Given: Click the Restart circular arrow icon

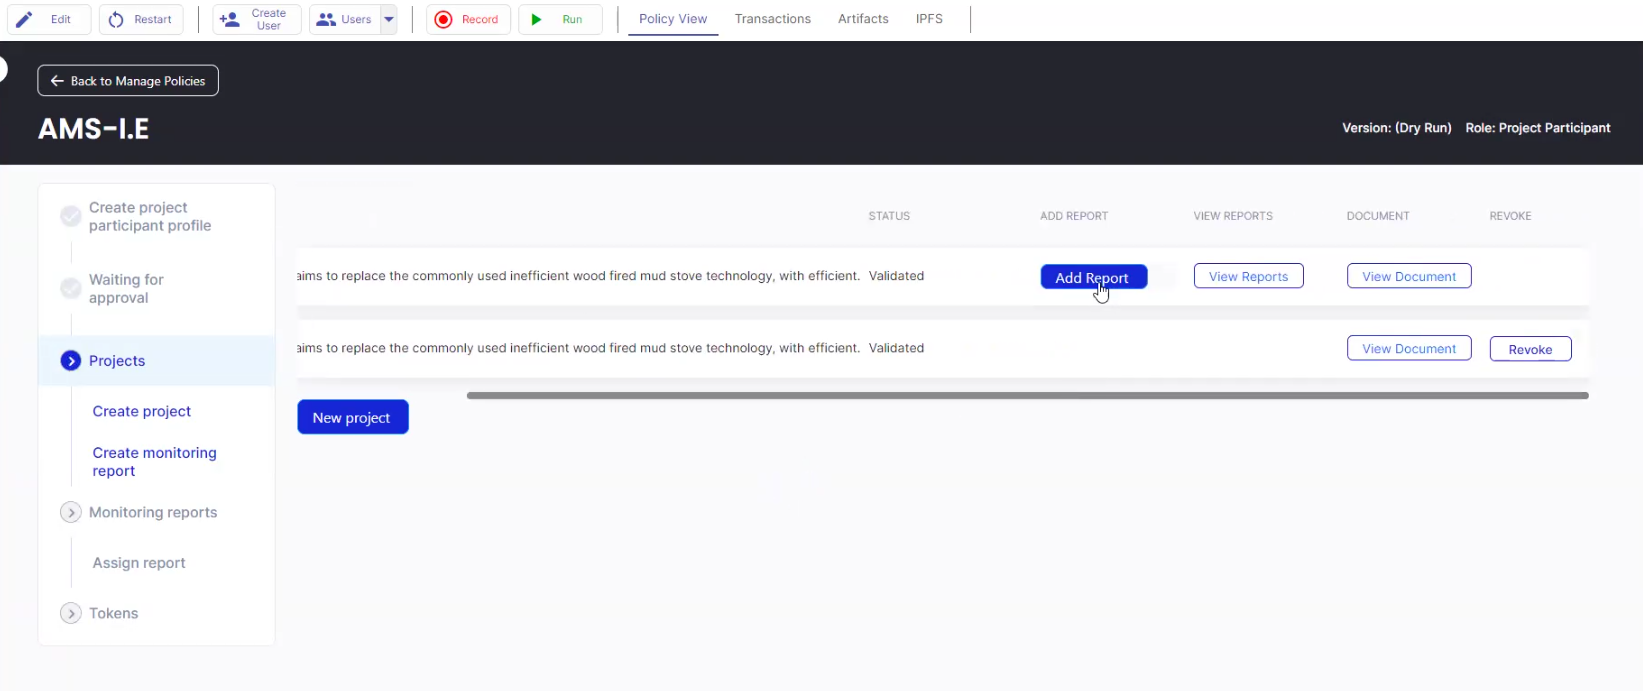Looking at the screenshot, I should point(116,19).
